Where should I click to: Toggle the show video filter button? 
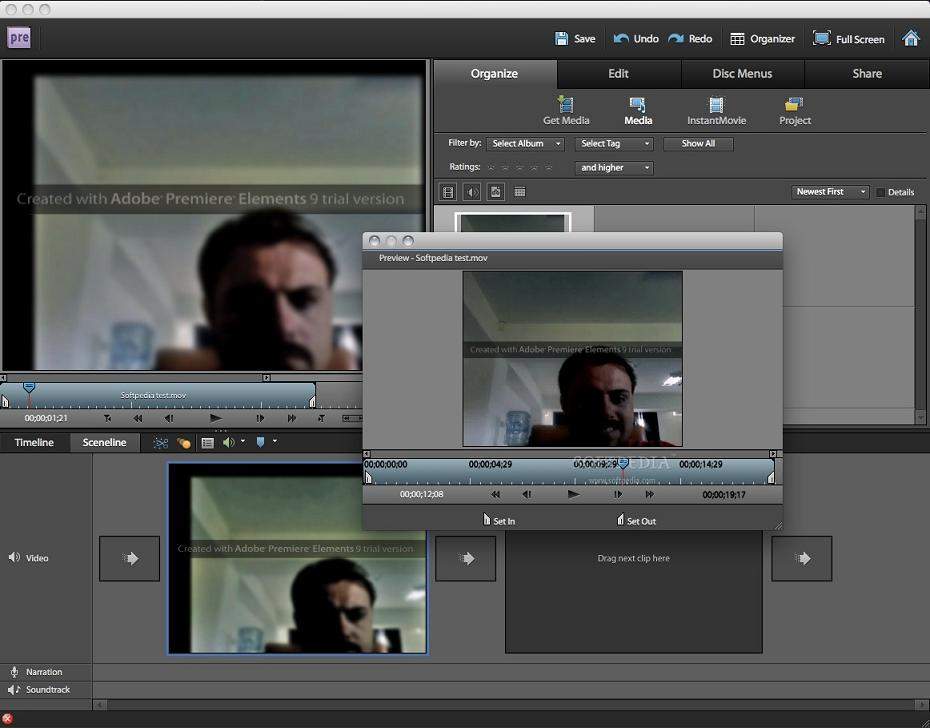click(448, 192)
